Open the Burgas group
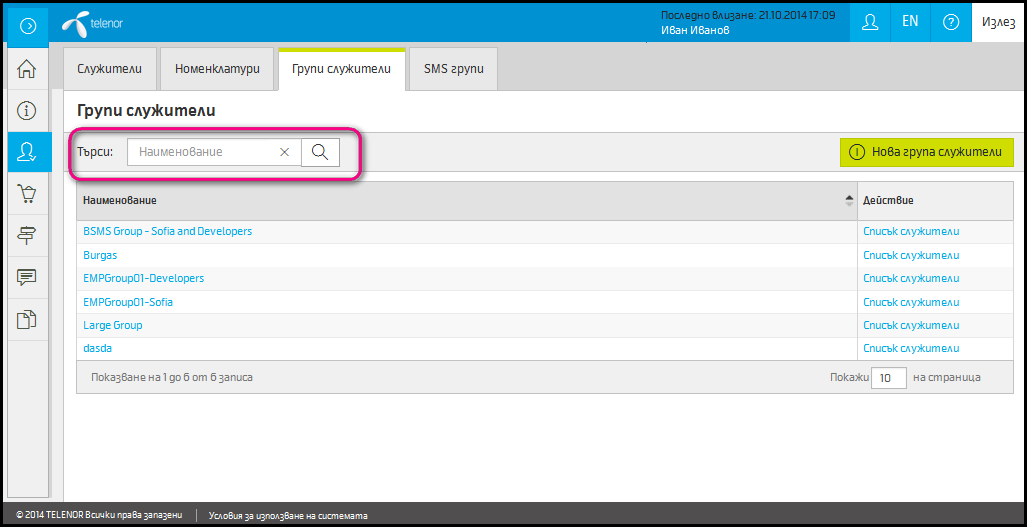 (100, 255)
